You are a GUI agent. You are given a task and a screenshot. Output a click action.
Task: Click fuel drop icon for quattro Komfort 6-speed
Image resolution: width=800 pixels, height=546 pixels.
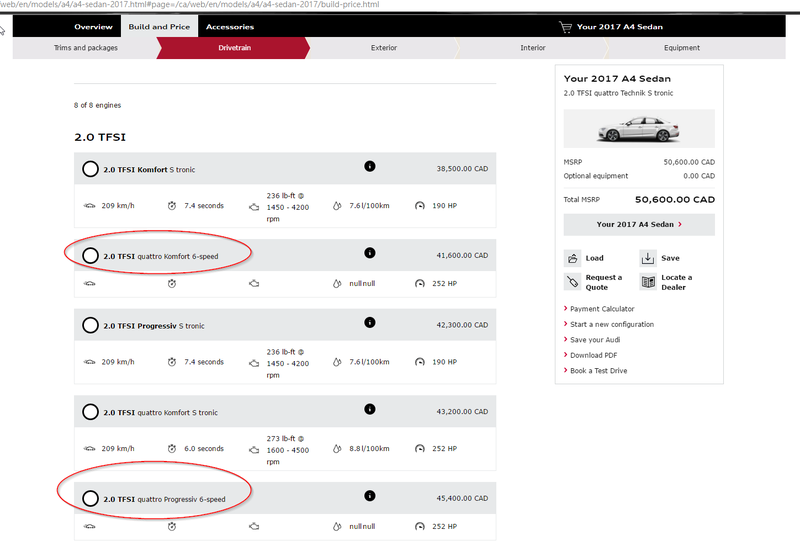tap(337, 283)
